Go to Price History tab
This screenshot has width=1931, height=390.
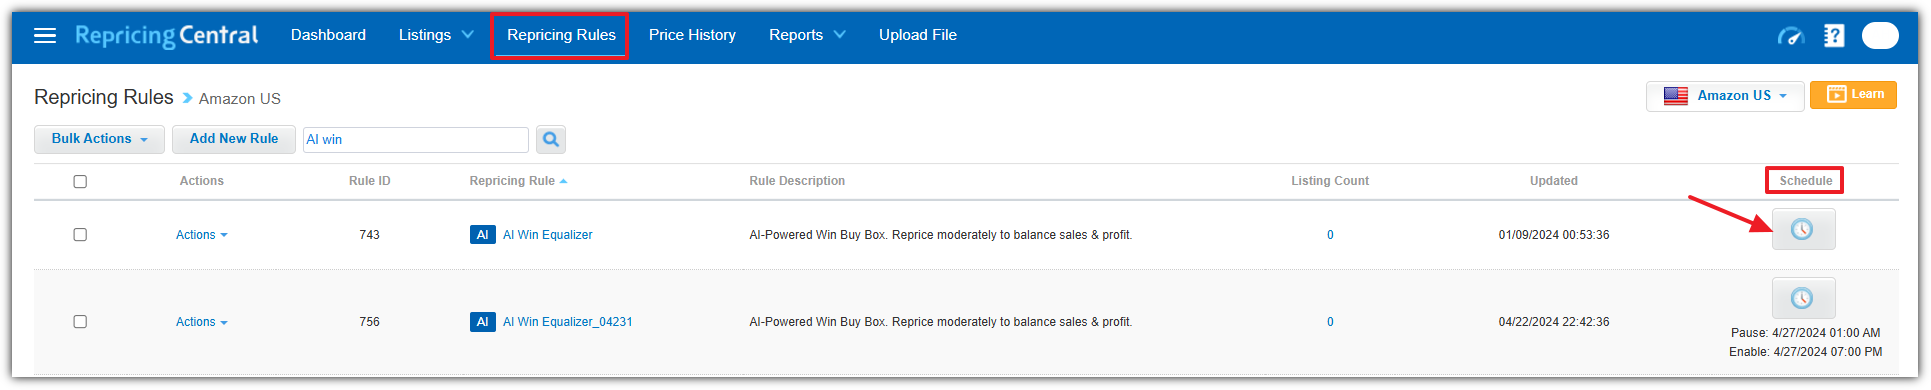click(692, 35)
